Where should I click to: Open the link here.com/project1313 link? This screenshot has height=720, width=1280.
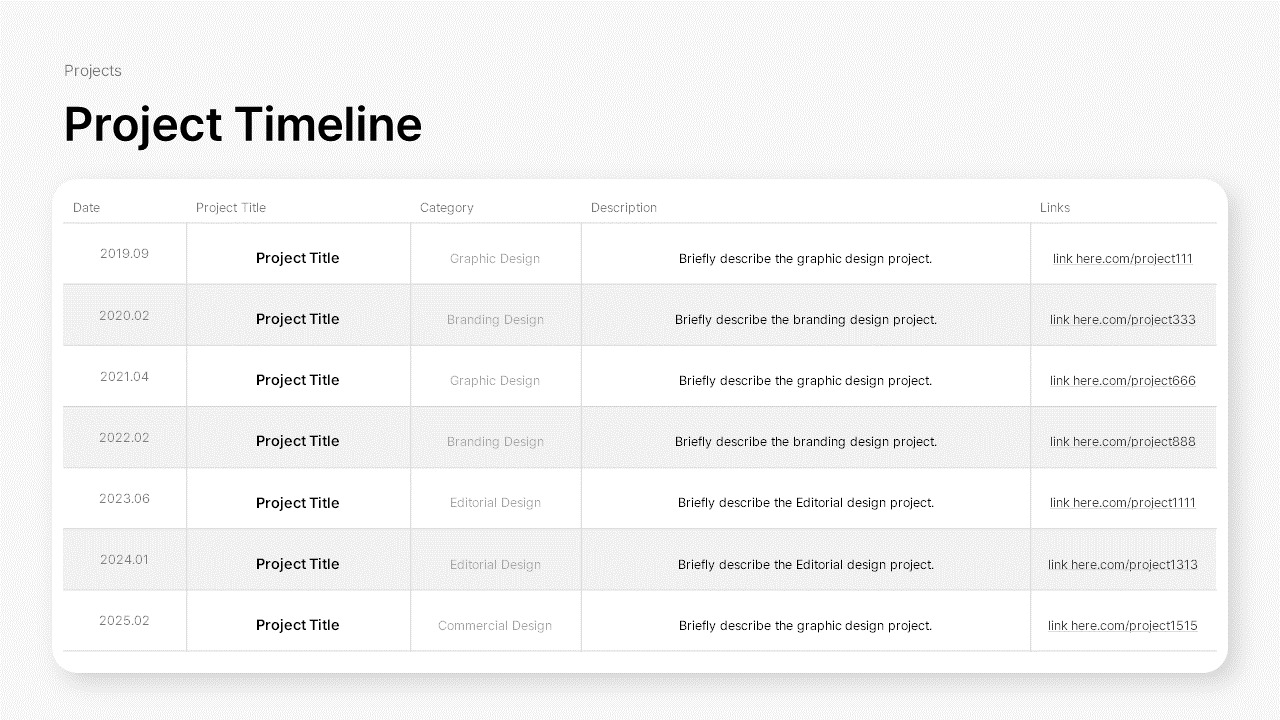pyautogui.click(x=1122, y=565)
